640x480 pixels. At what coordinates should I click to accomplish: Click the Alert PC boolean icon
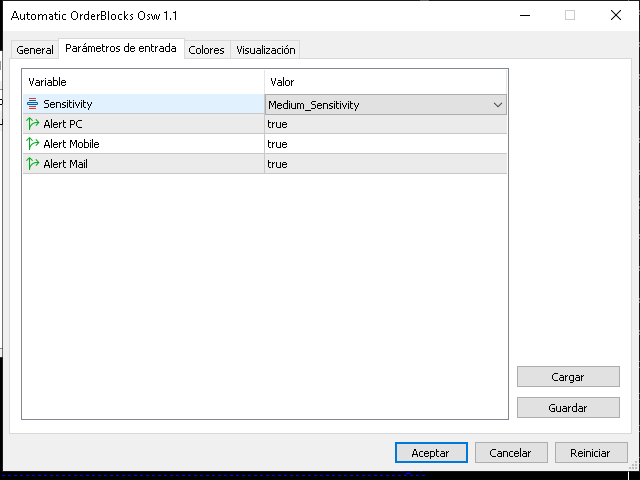coord(32,124)
